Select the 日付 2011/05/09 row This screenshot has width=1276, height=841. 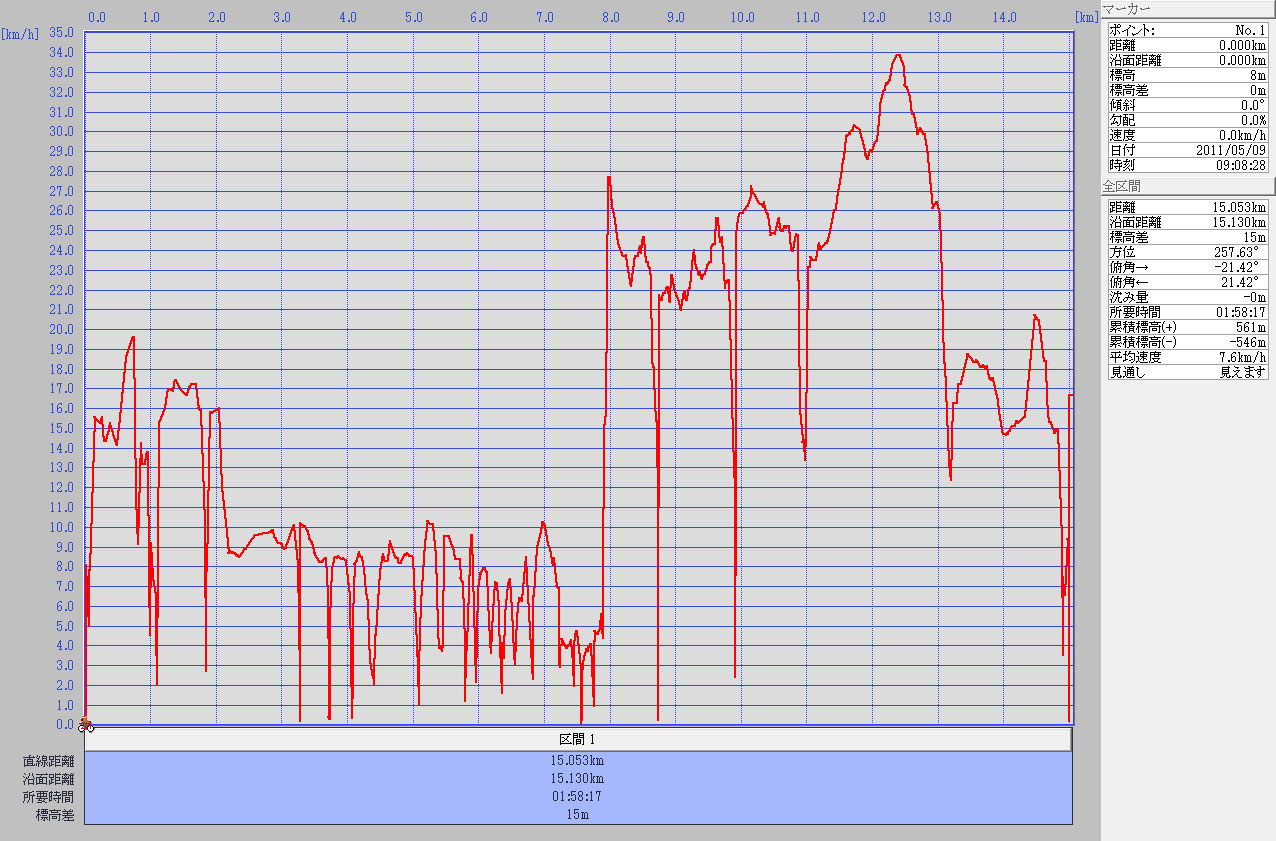1187,150
